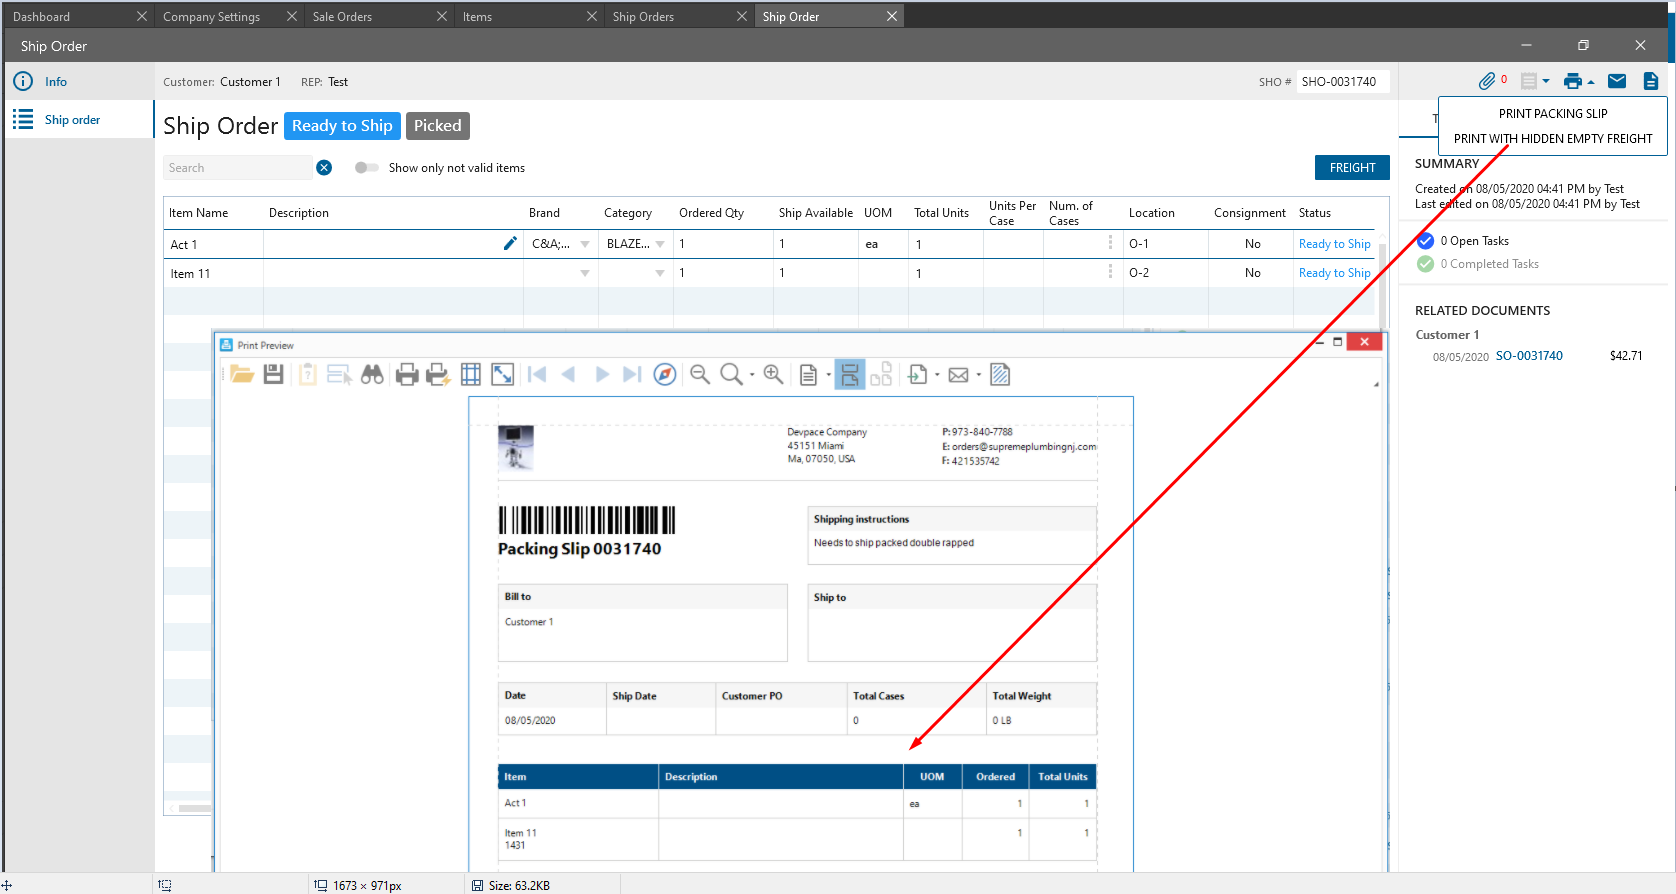Click the pencil edit icon in Act 1 row
1676x894 pixels.
(510, 243)
